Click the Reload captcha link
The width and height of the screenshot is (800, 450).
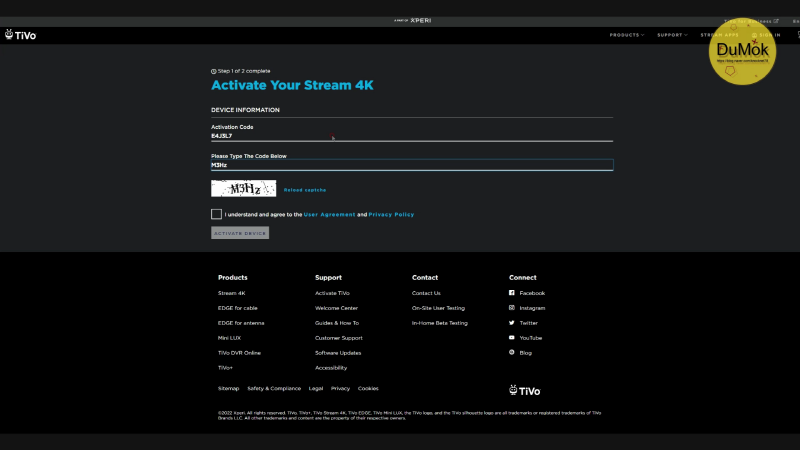point(305,190)
